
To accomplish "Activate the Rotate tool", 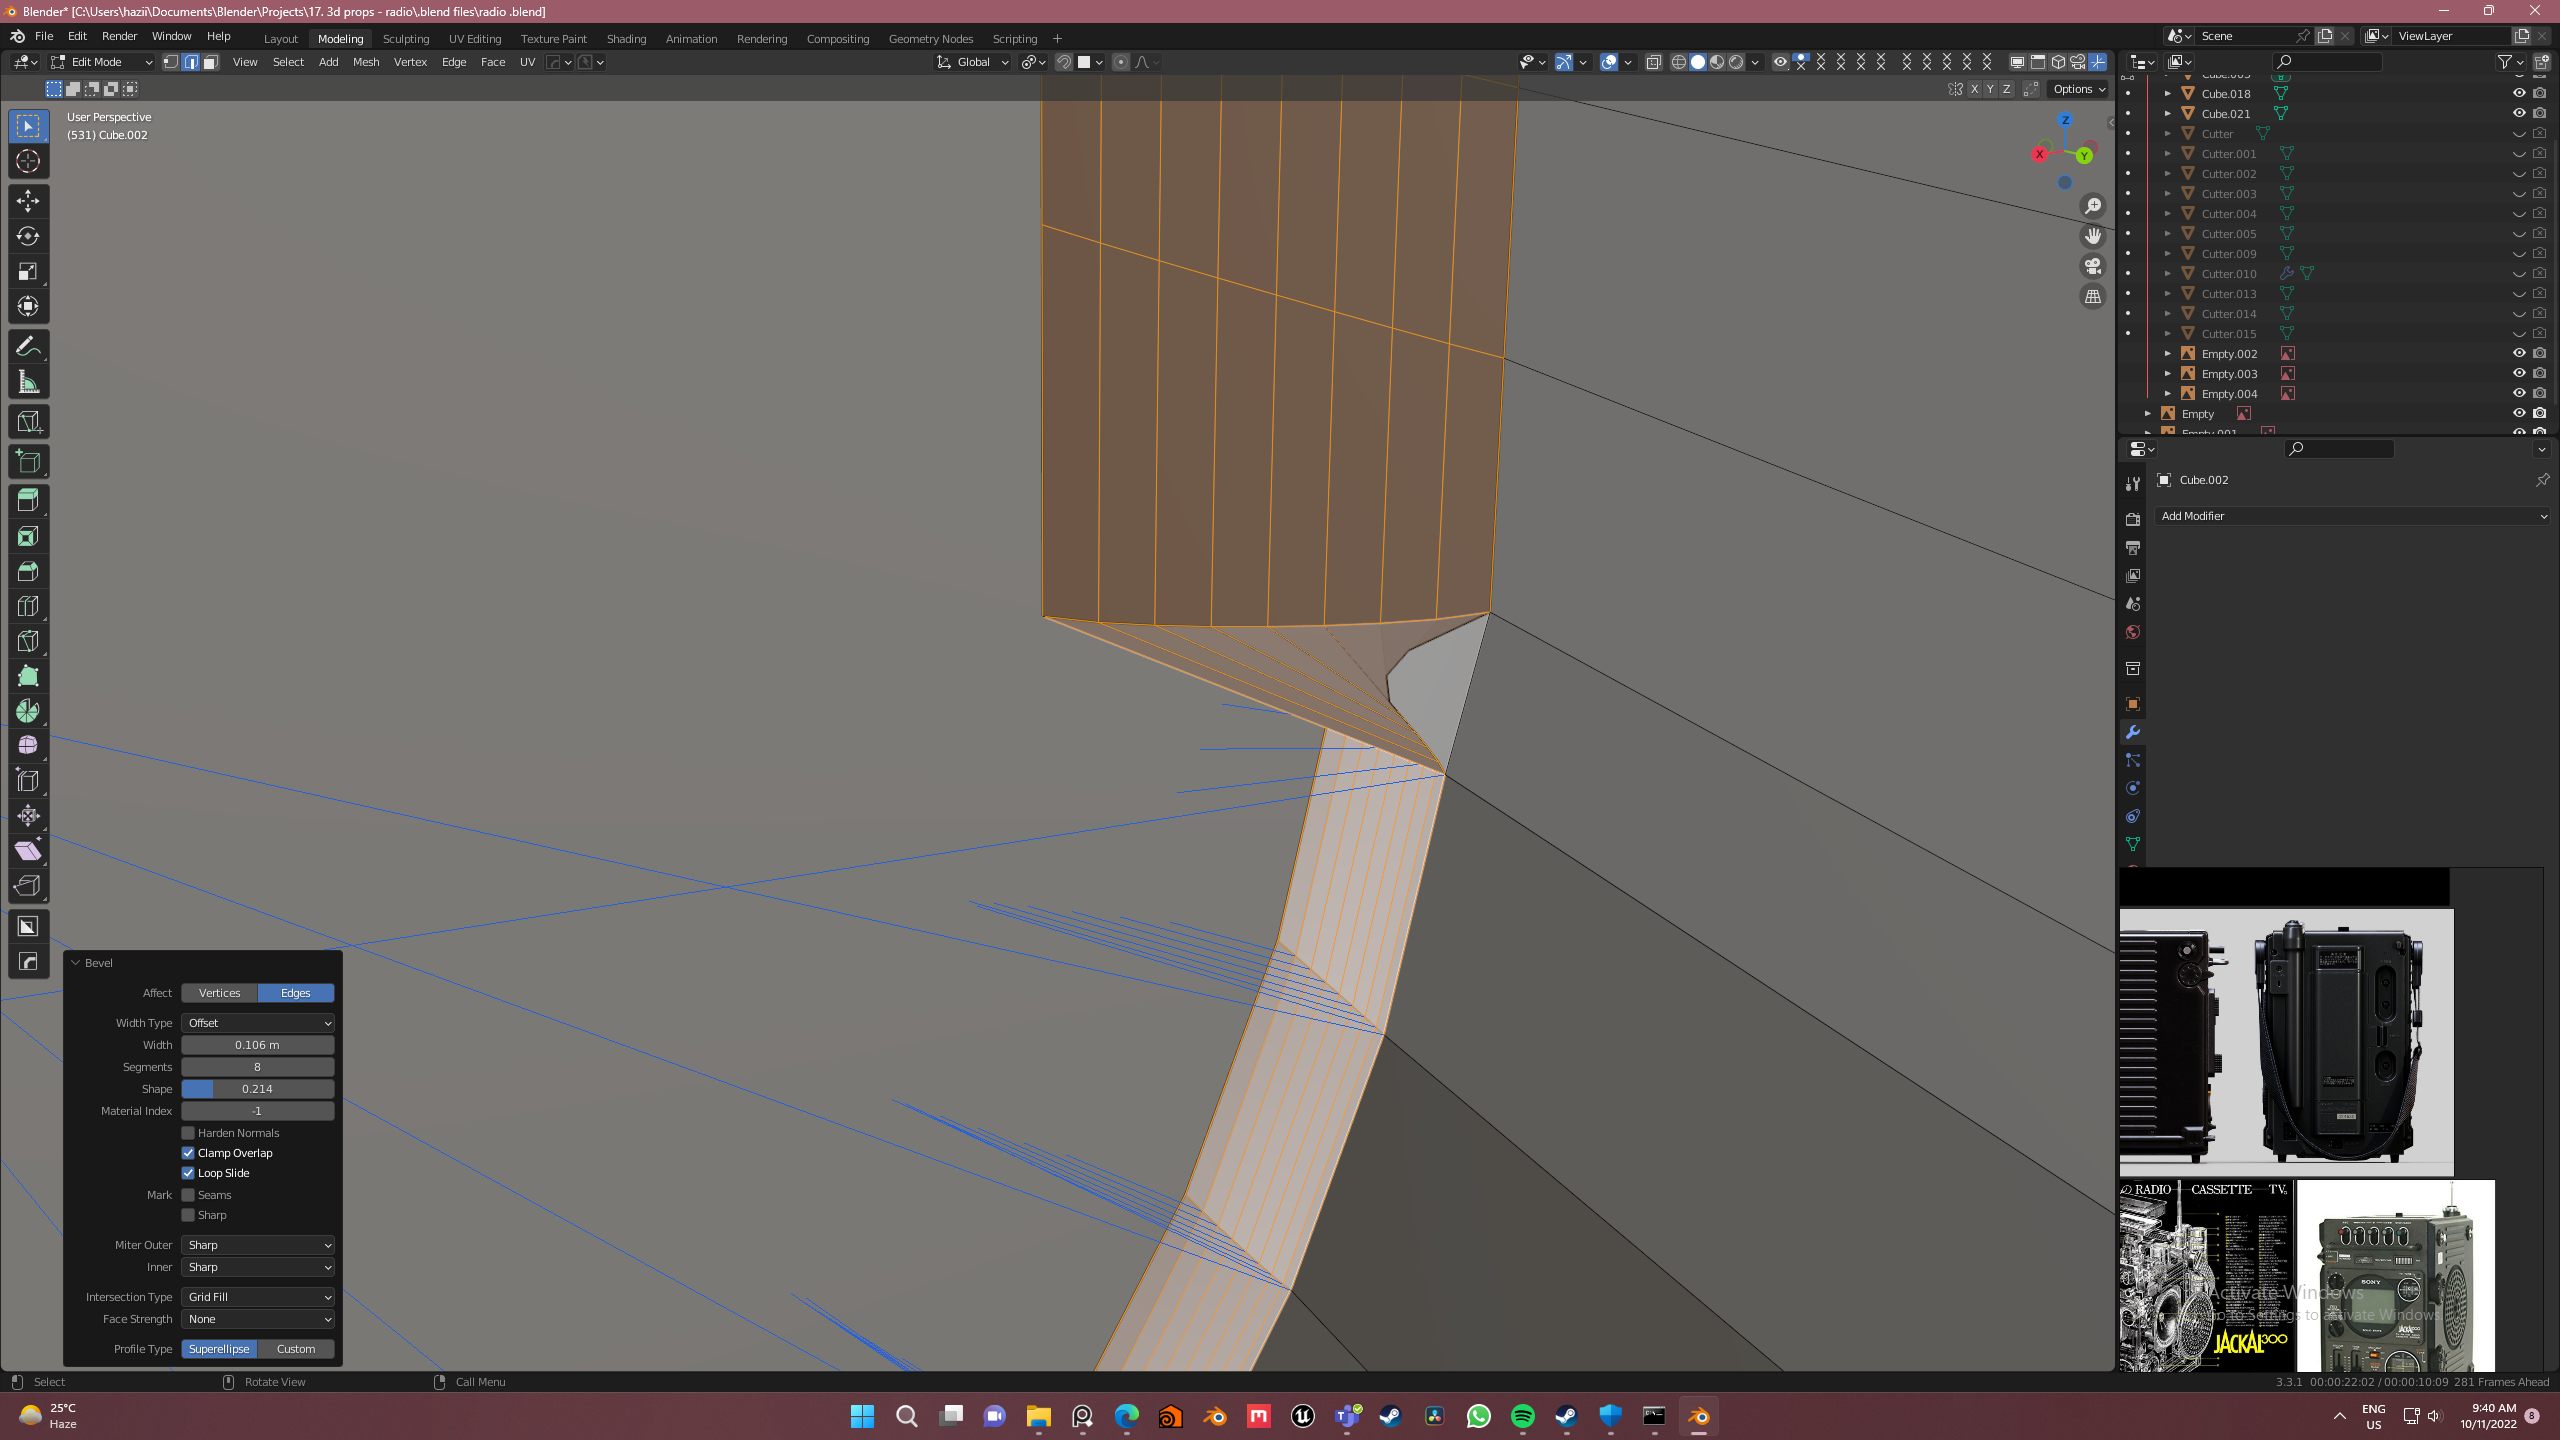I will 28,236.
